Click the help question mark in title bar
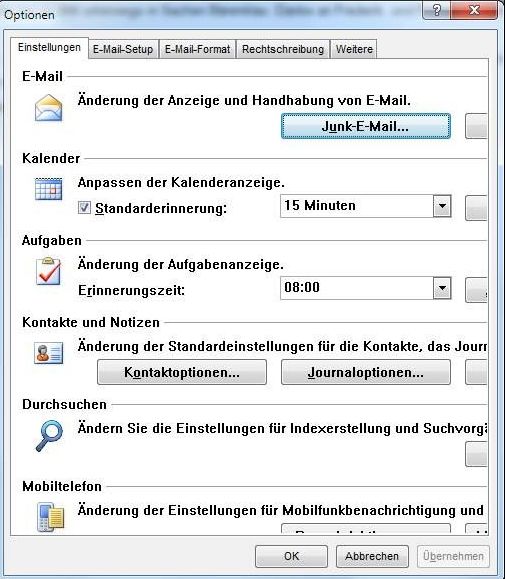Image resolution: width=505 pixels, height=579 pixels. coord(437,10)
